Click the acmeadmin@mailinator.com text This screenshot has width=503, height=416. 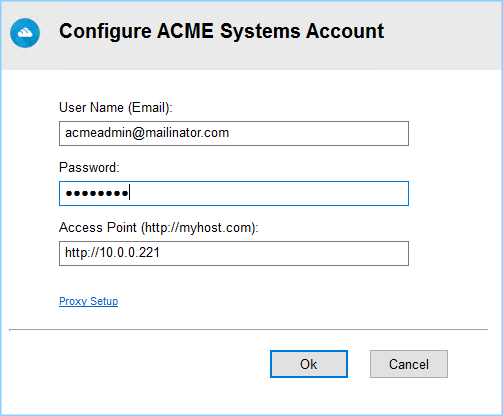point(147,133)
